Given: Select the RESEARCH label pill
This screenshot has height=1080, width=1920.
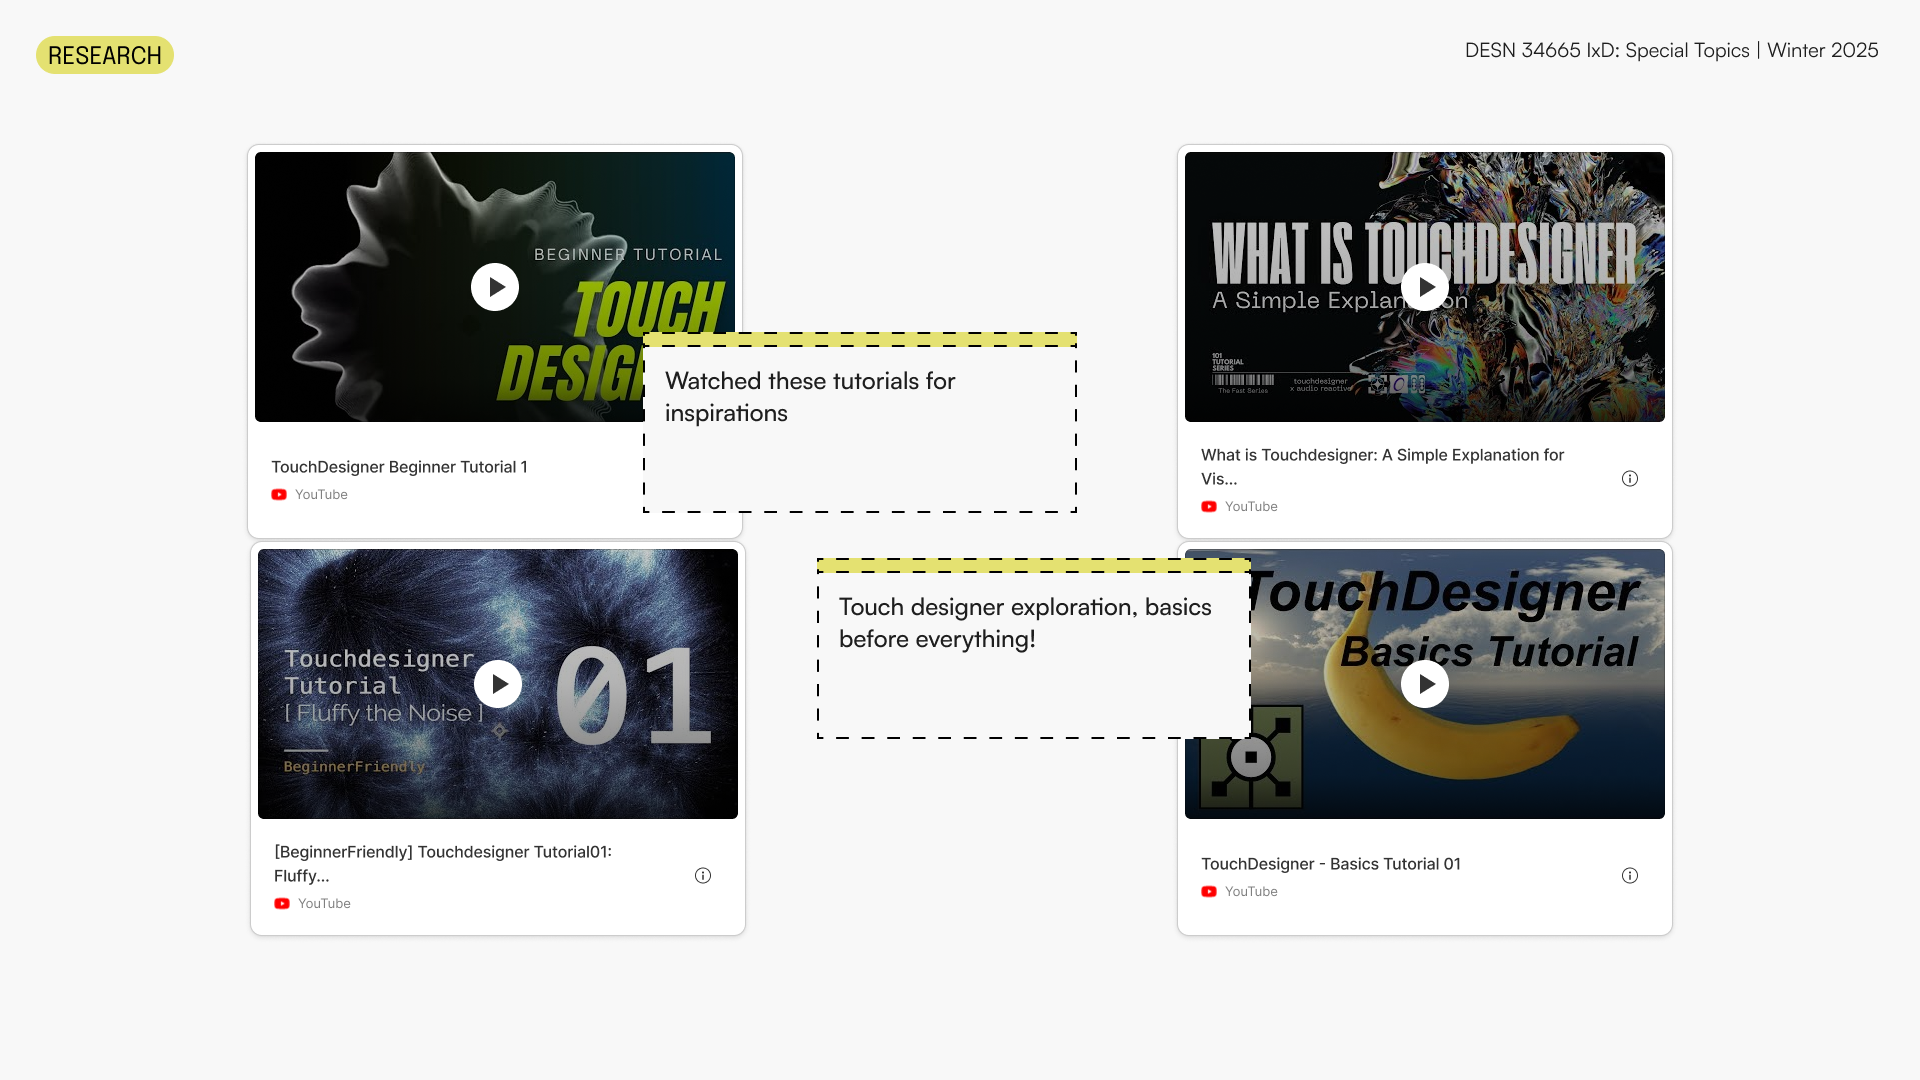Looking at the screenshot, I should point(104,55).
